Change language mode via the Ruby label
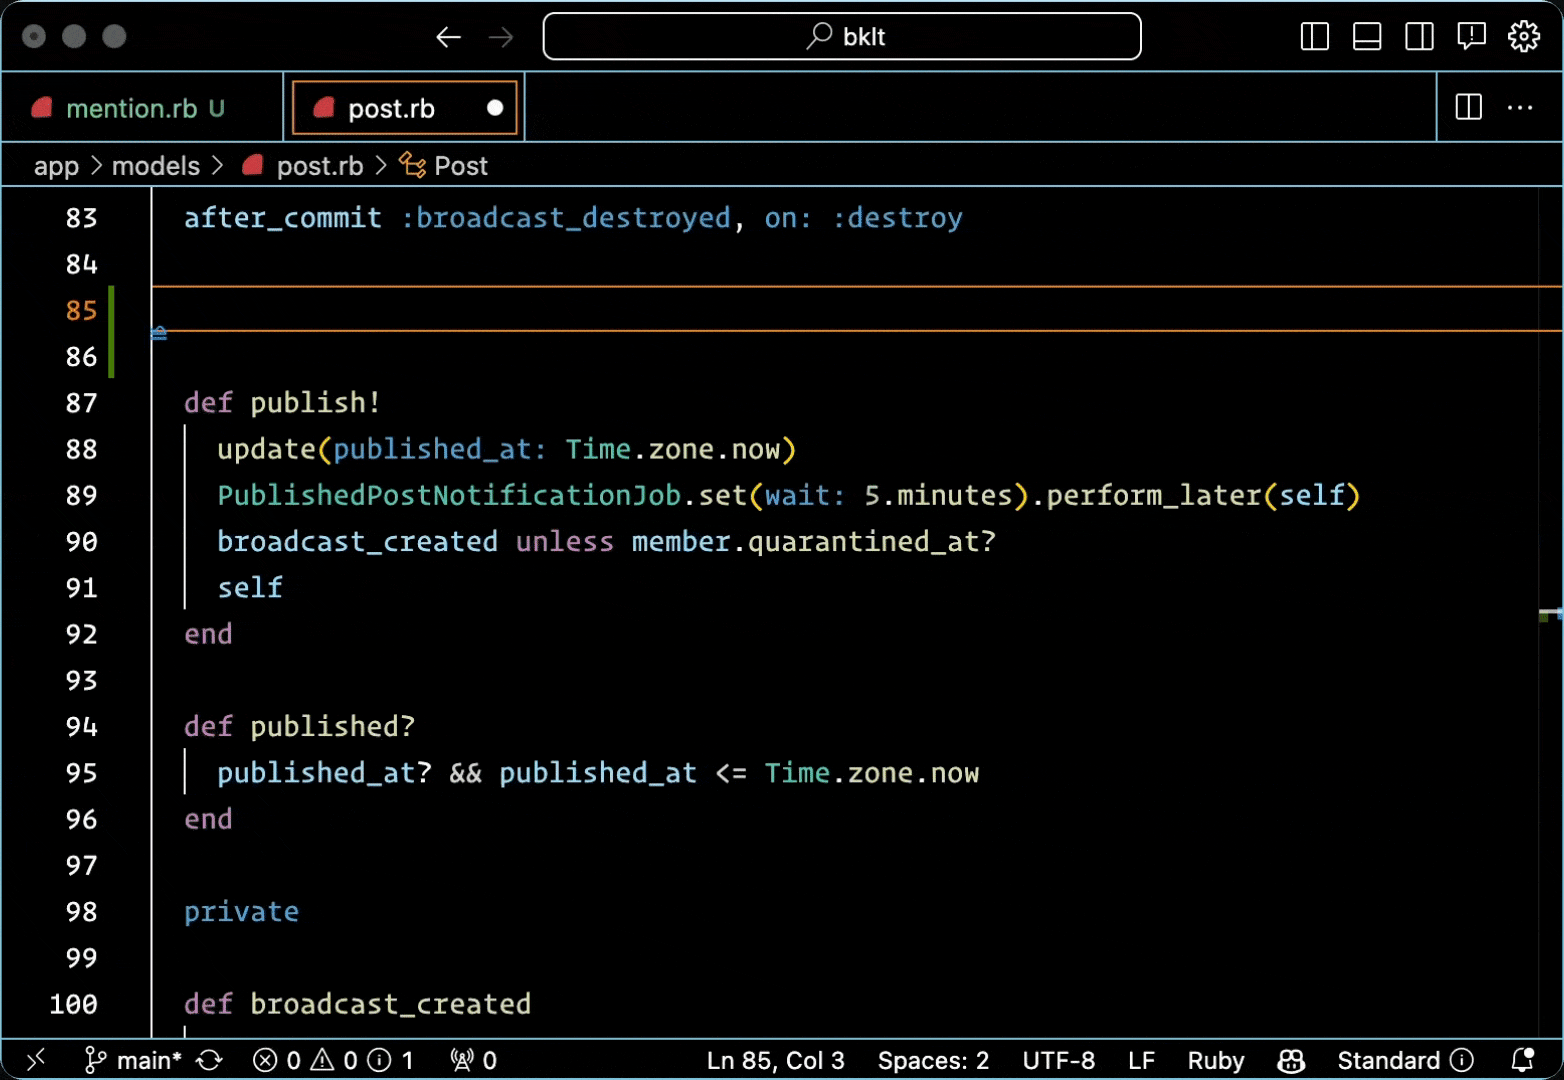This screenshot has width=1564, height=1080. pos(1215,1060)
